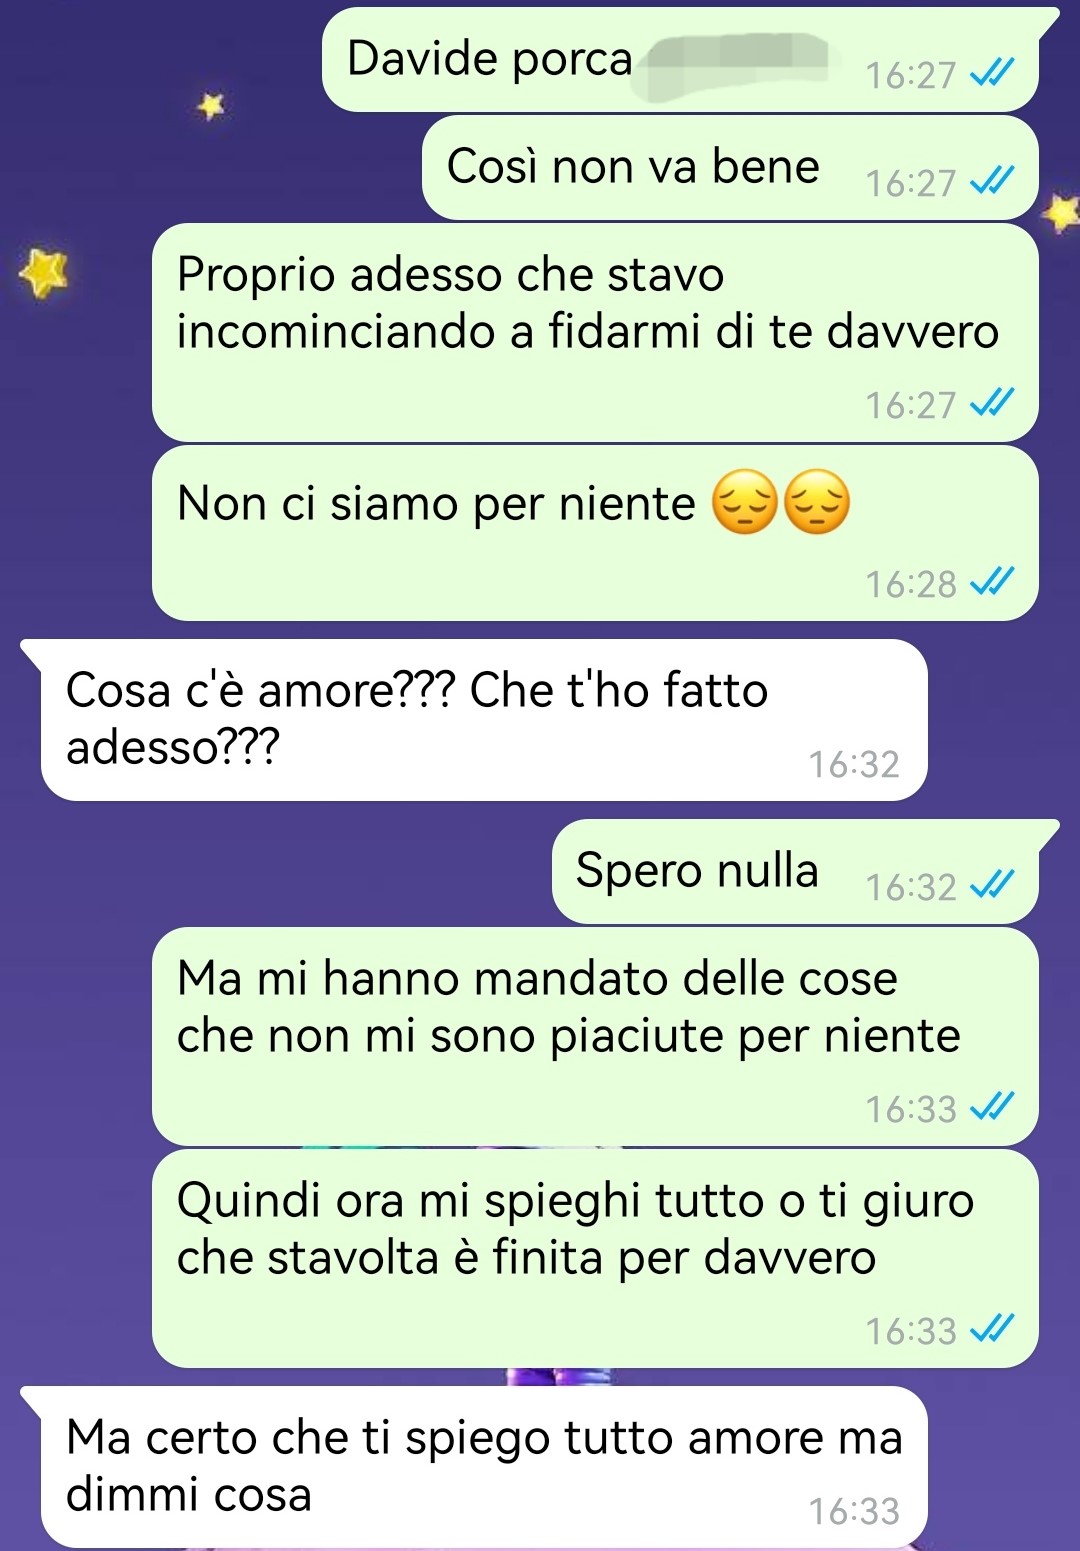This screenshot has width=1080, height=1551.
Task: Tap the second pensive emoji in the message
Action: click(817, 503)
